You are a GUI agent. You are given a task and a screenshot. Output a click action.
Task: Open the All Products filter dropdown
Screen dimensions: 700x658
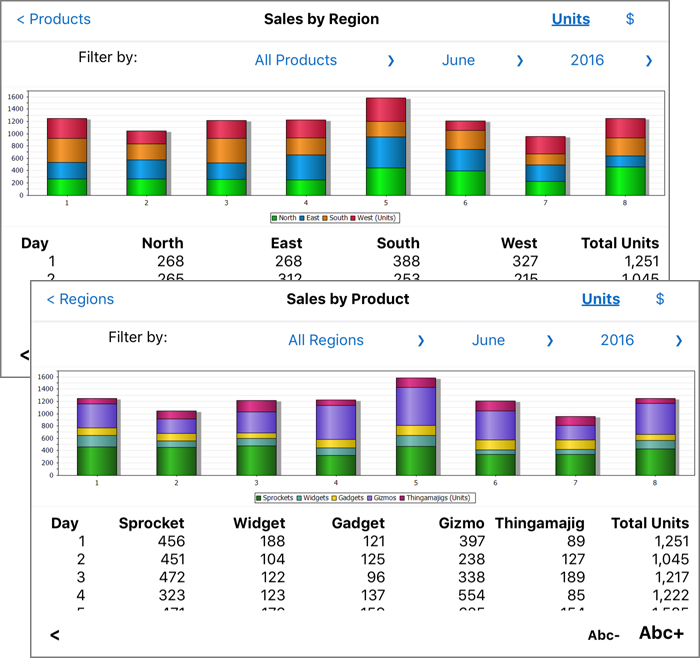pyautogui.click(x=295, y=60)
